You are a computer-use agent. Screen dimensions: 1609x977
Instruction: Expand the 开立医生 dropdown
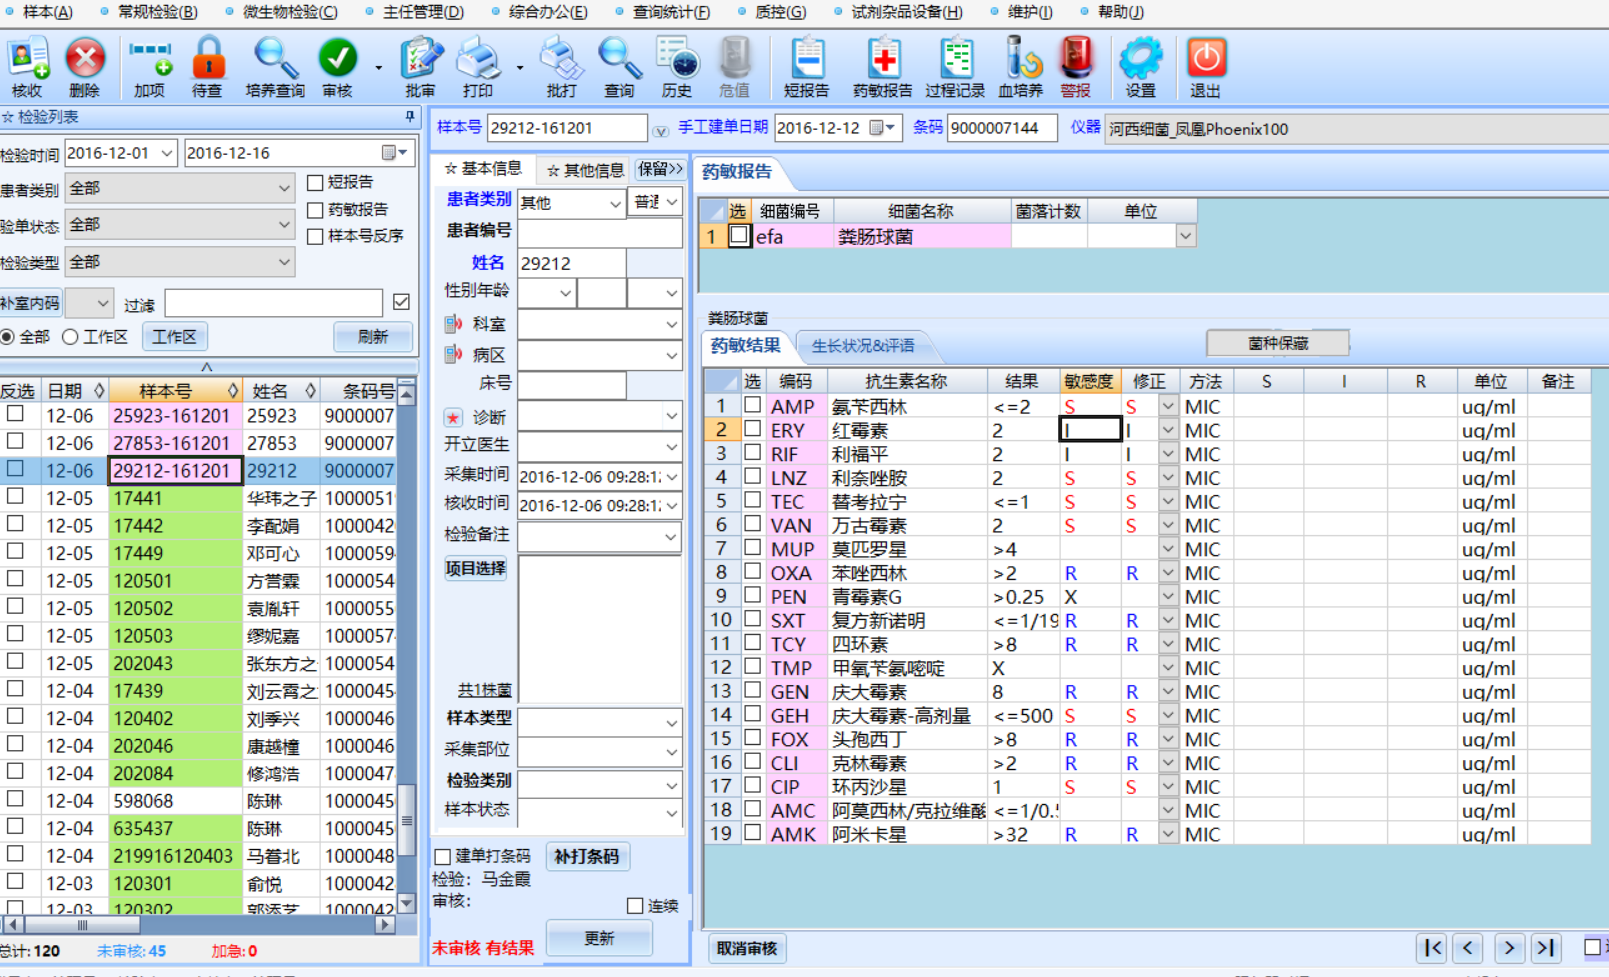(x=671, y=446)
